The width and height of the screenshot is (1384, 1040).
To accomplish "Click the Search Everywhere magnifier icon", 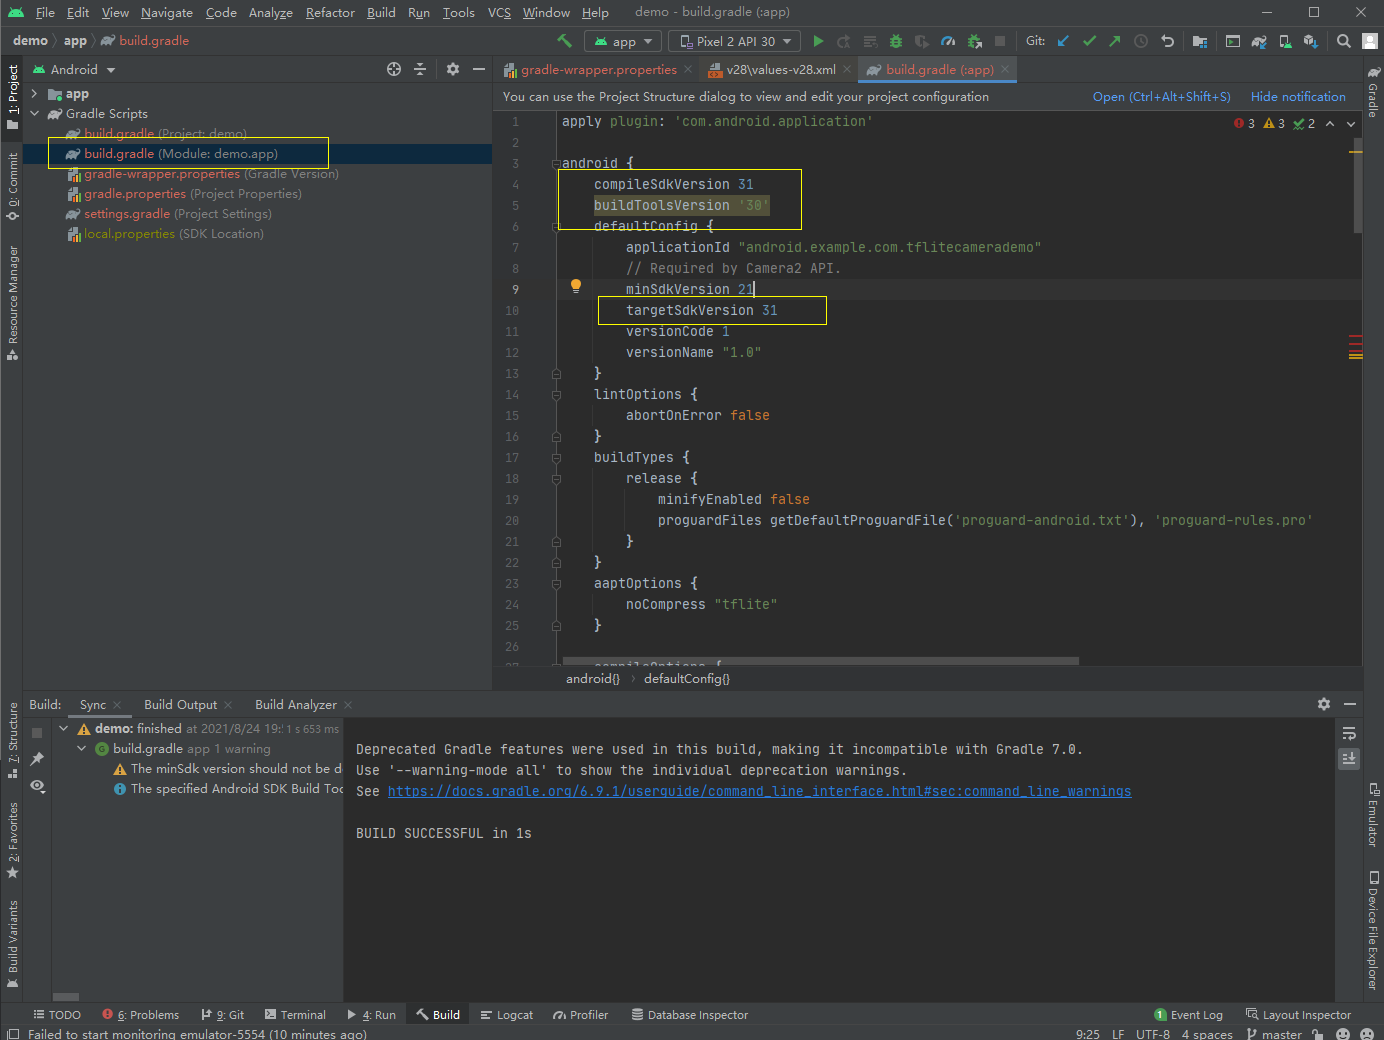I will [x=1344, y=41].
